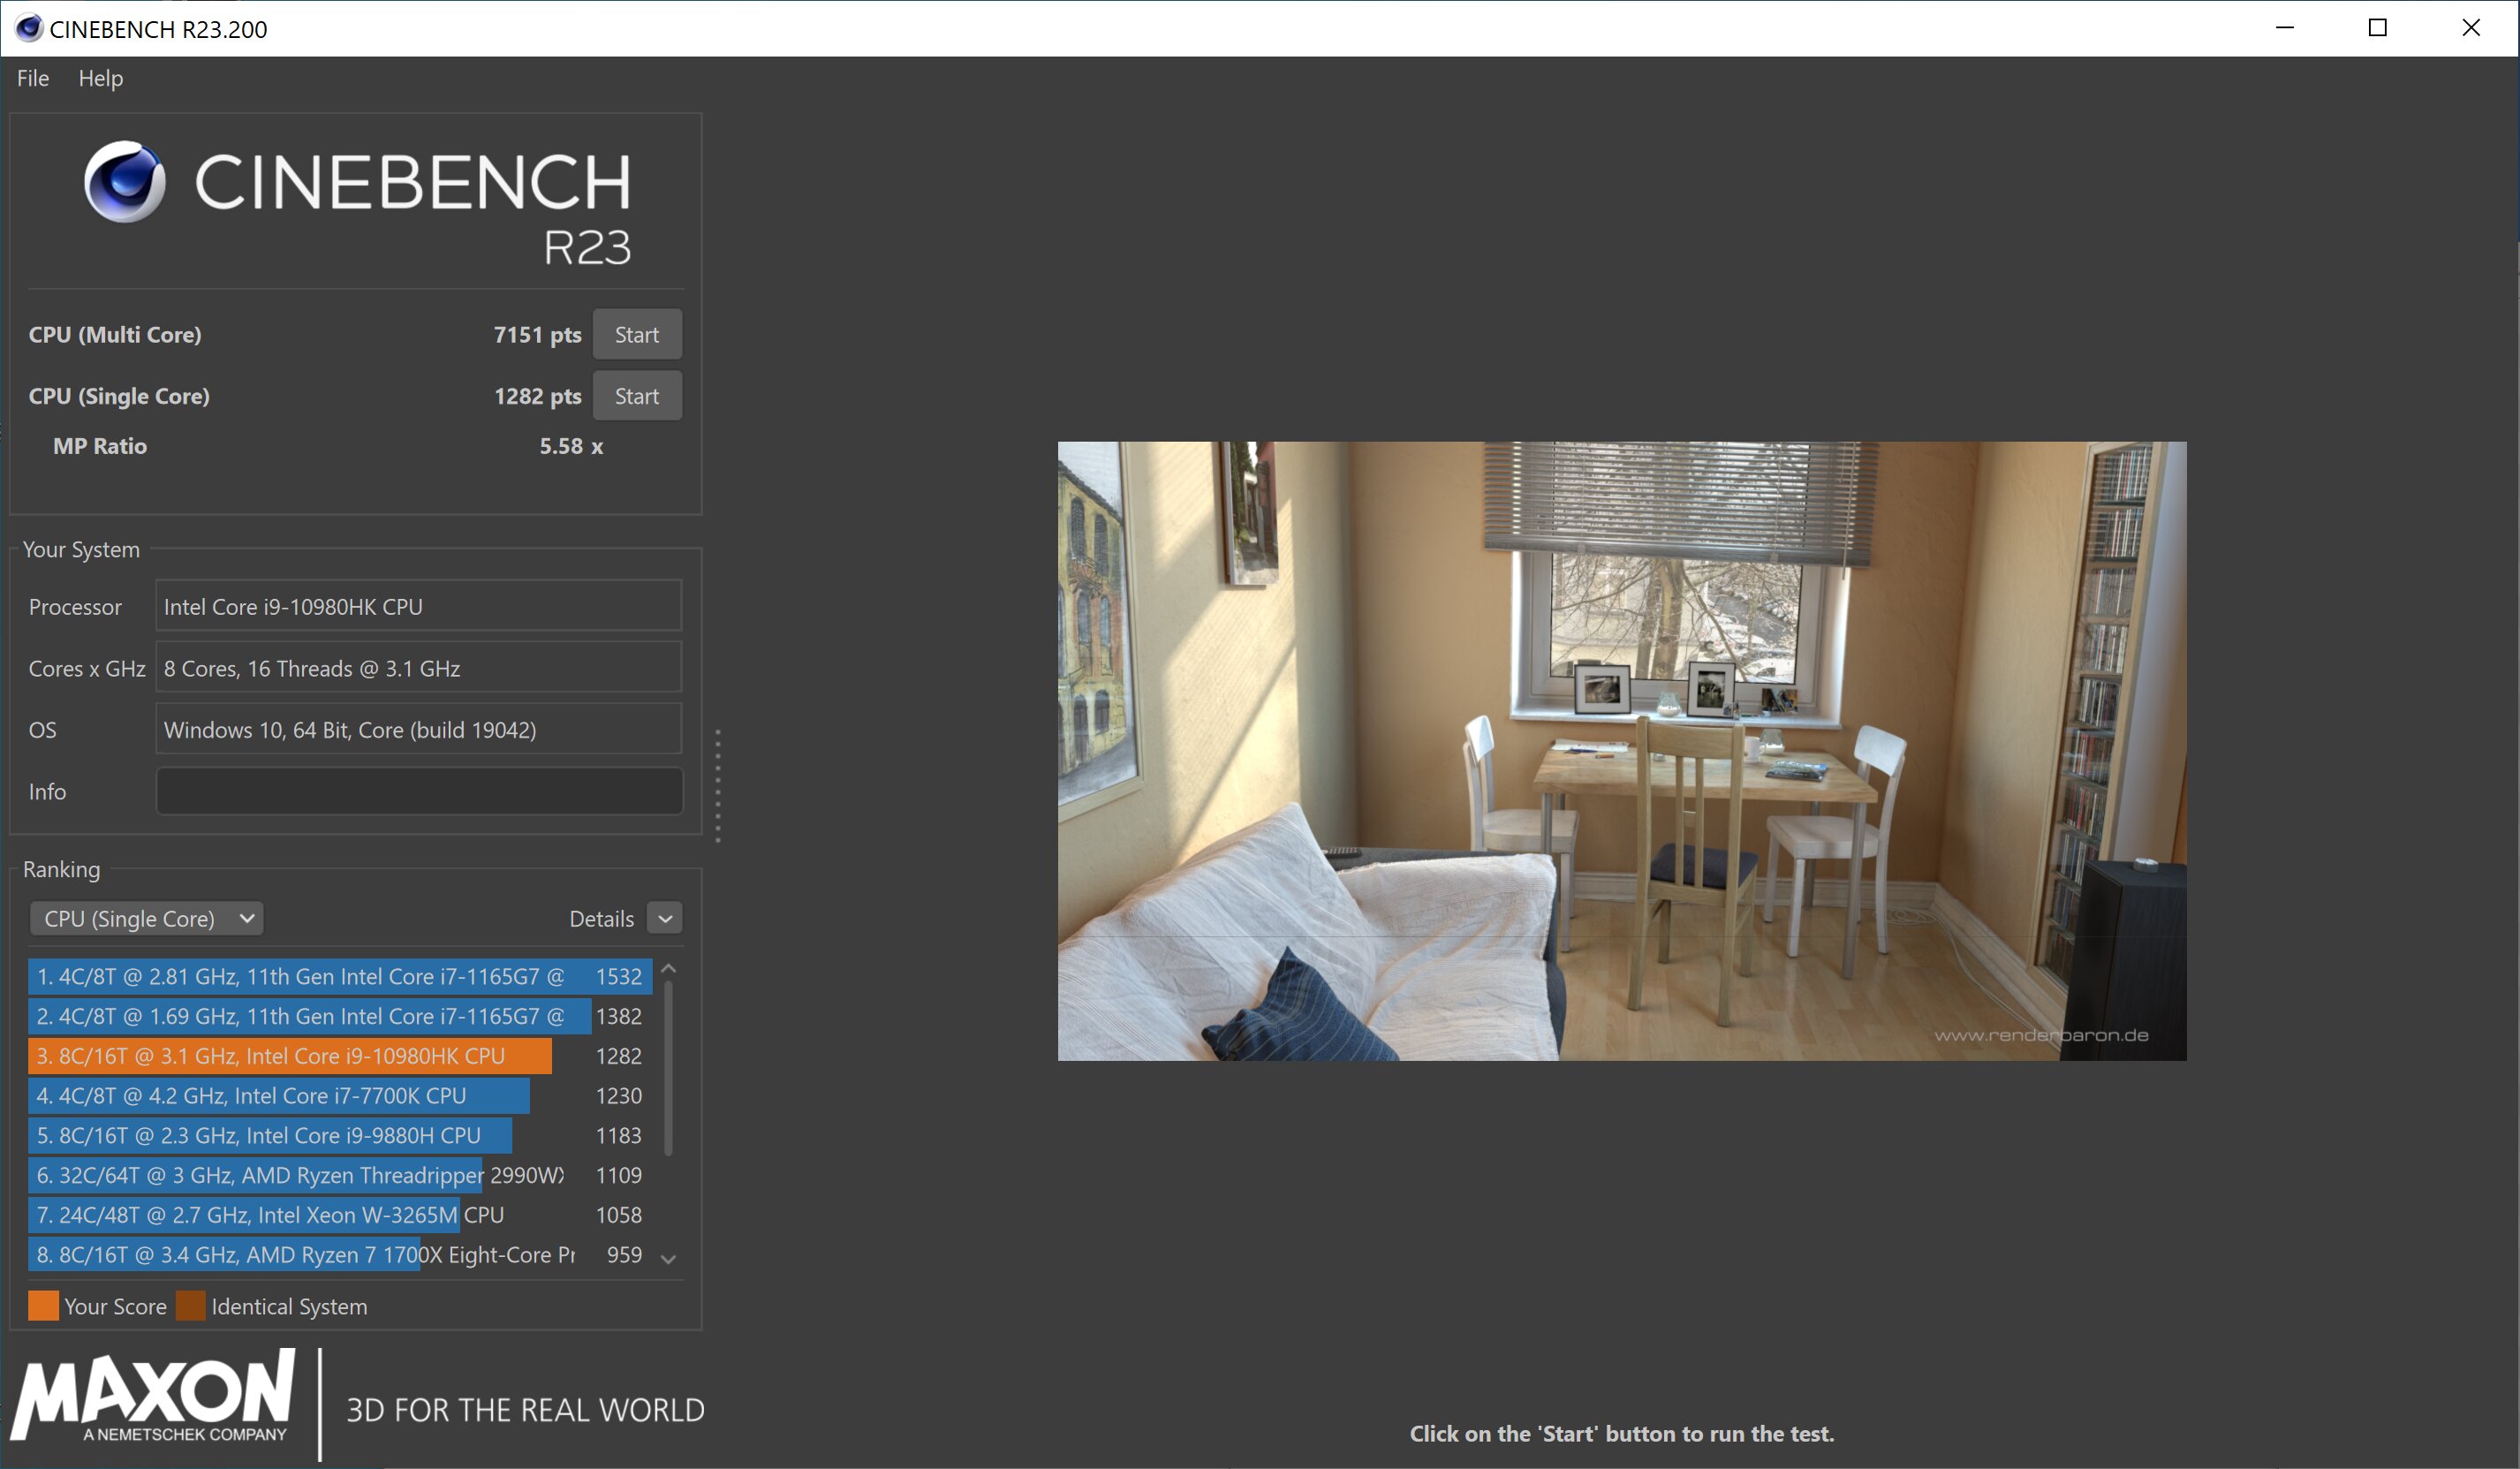Click the 7151 pts multi core score
Image resolution: width=2520 pixels, height=1469 pixels.
537,335
